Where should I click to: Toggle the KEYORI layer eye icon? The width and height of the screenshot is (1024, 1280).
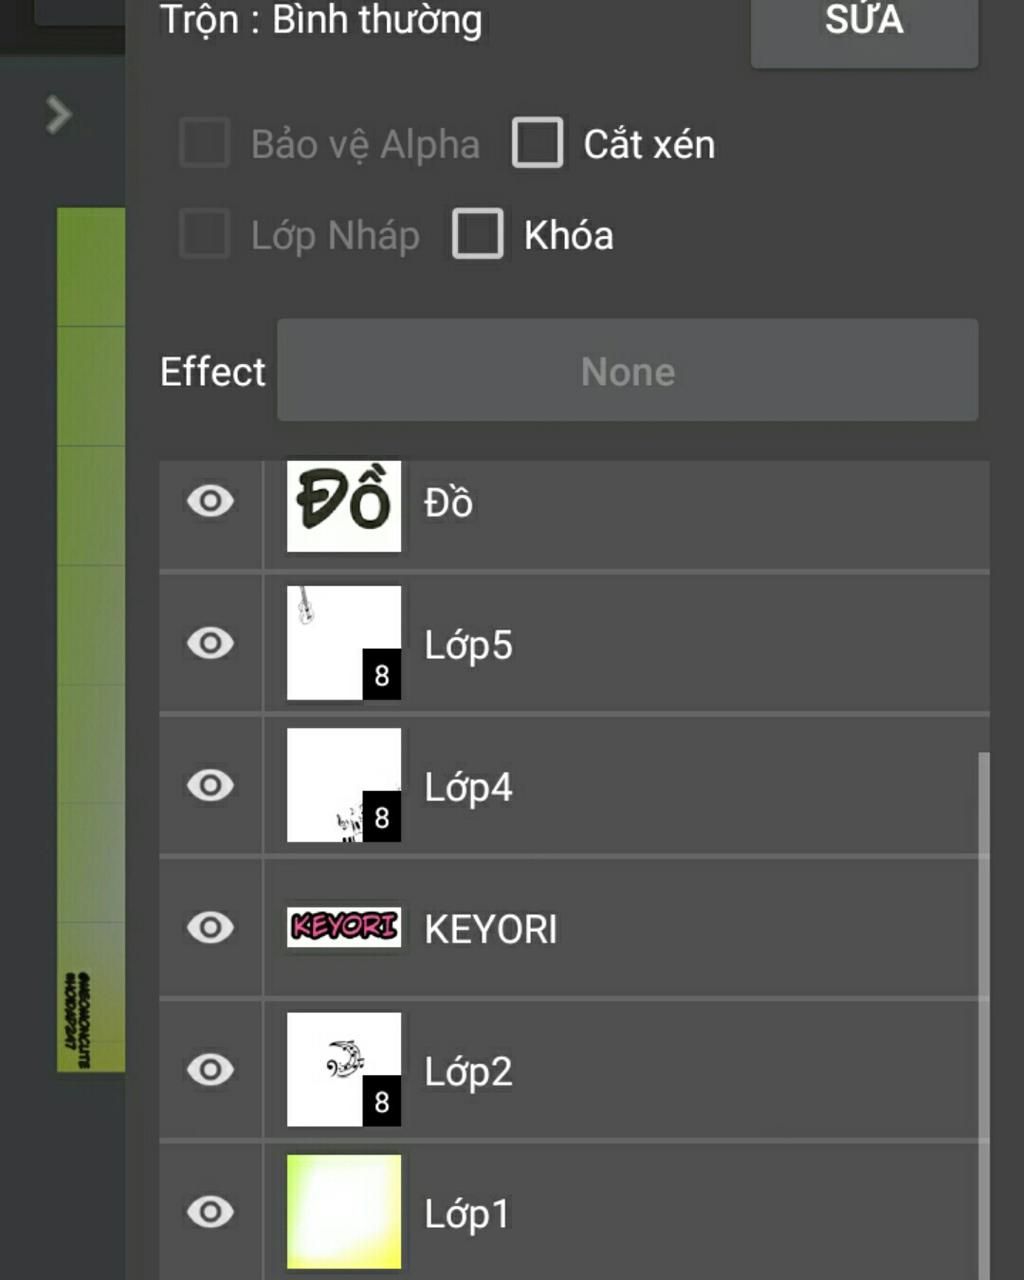tap(210, 928)
